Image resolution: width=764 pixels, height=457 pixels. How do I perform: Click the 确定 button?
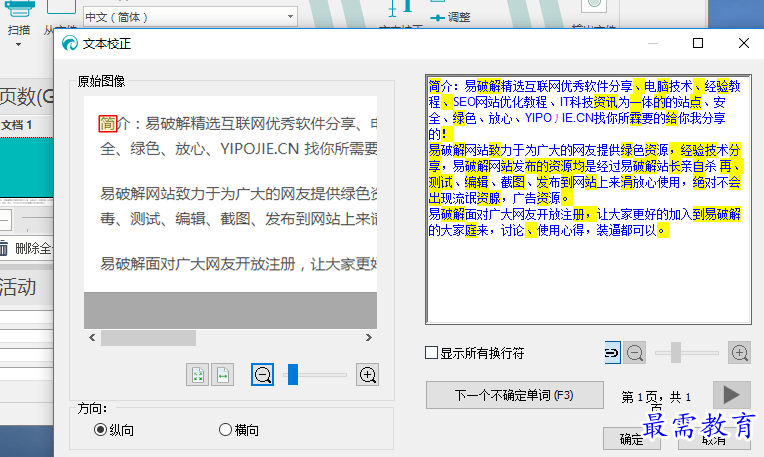pyautogui.click(x=631, y=439)
